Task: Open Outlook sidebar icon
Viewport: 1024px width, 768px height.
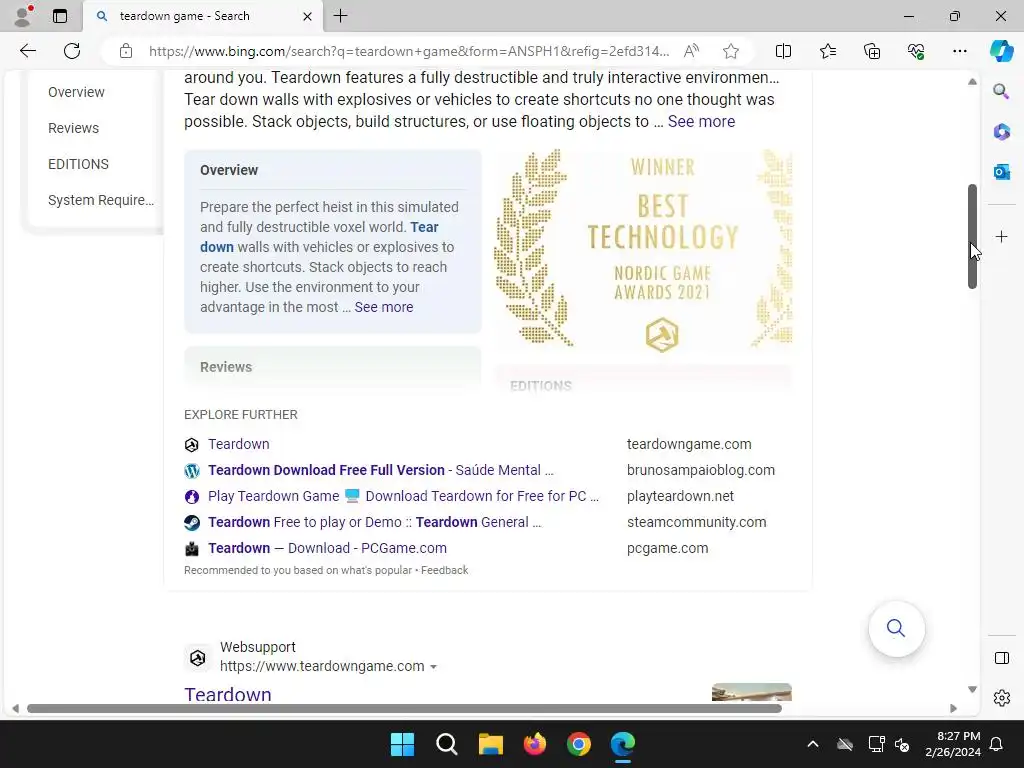Action: coord(1001,172)
